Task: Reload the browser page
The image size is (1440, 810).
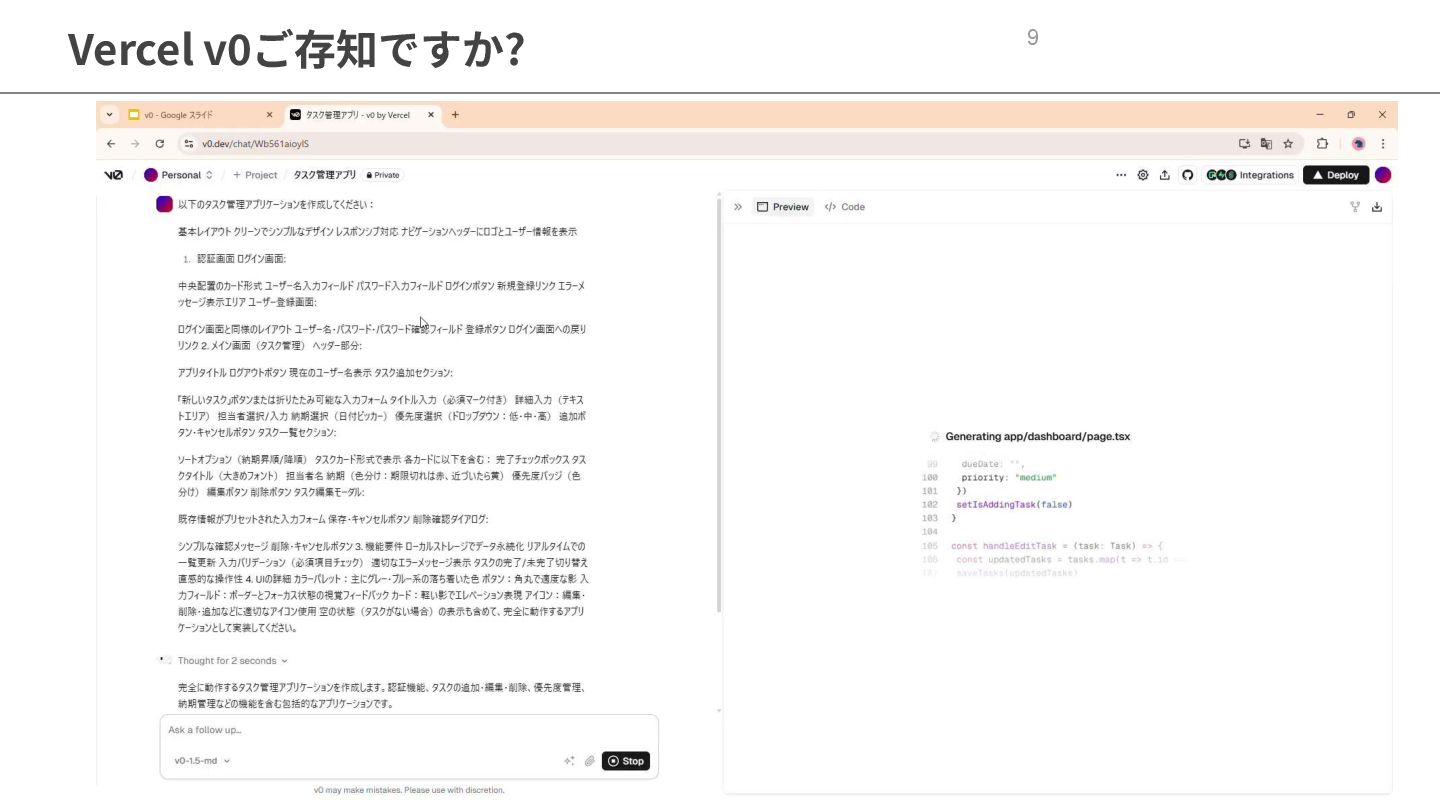Action: tap(160, 144)
